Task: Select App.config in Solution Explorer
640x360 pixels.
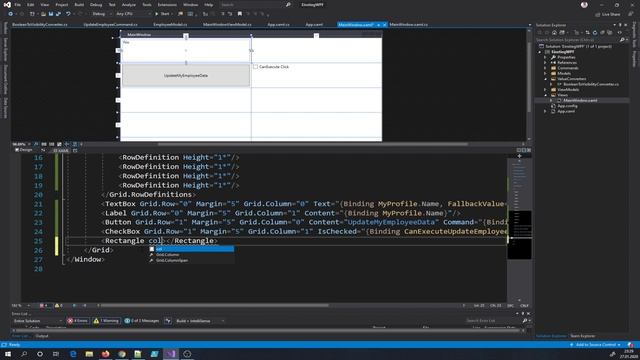Action: [567, 106]
